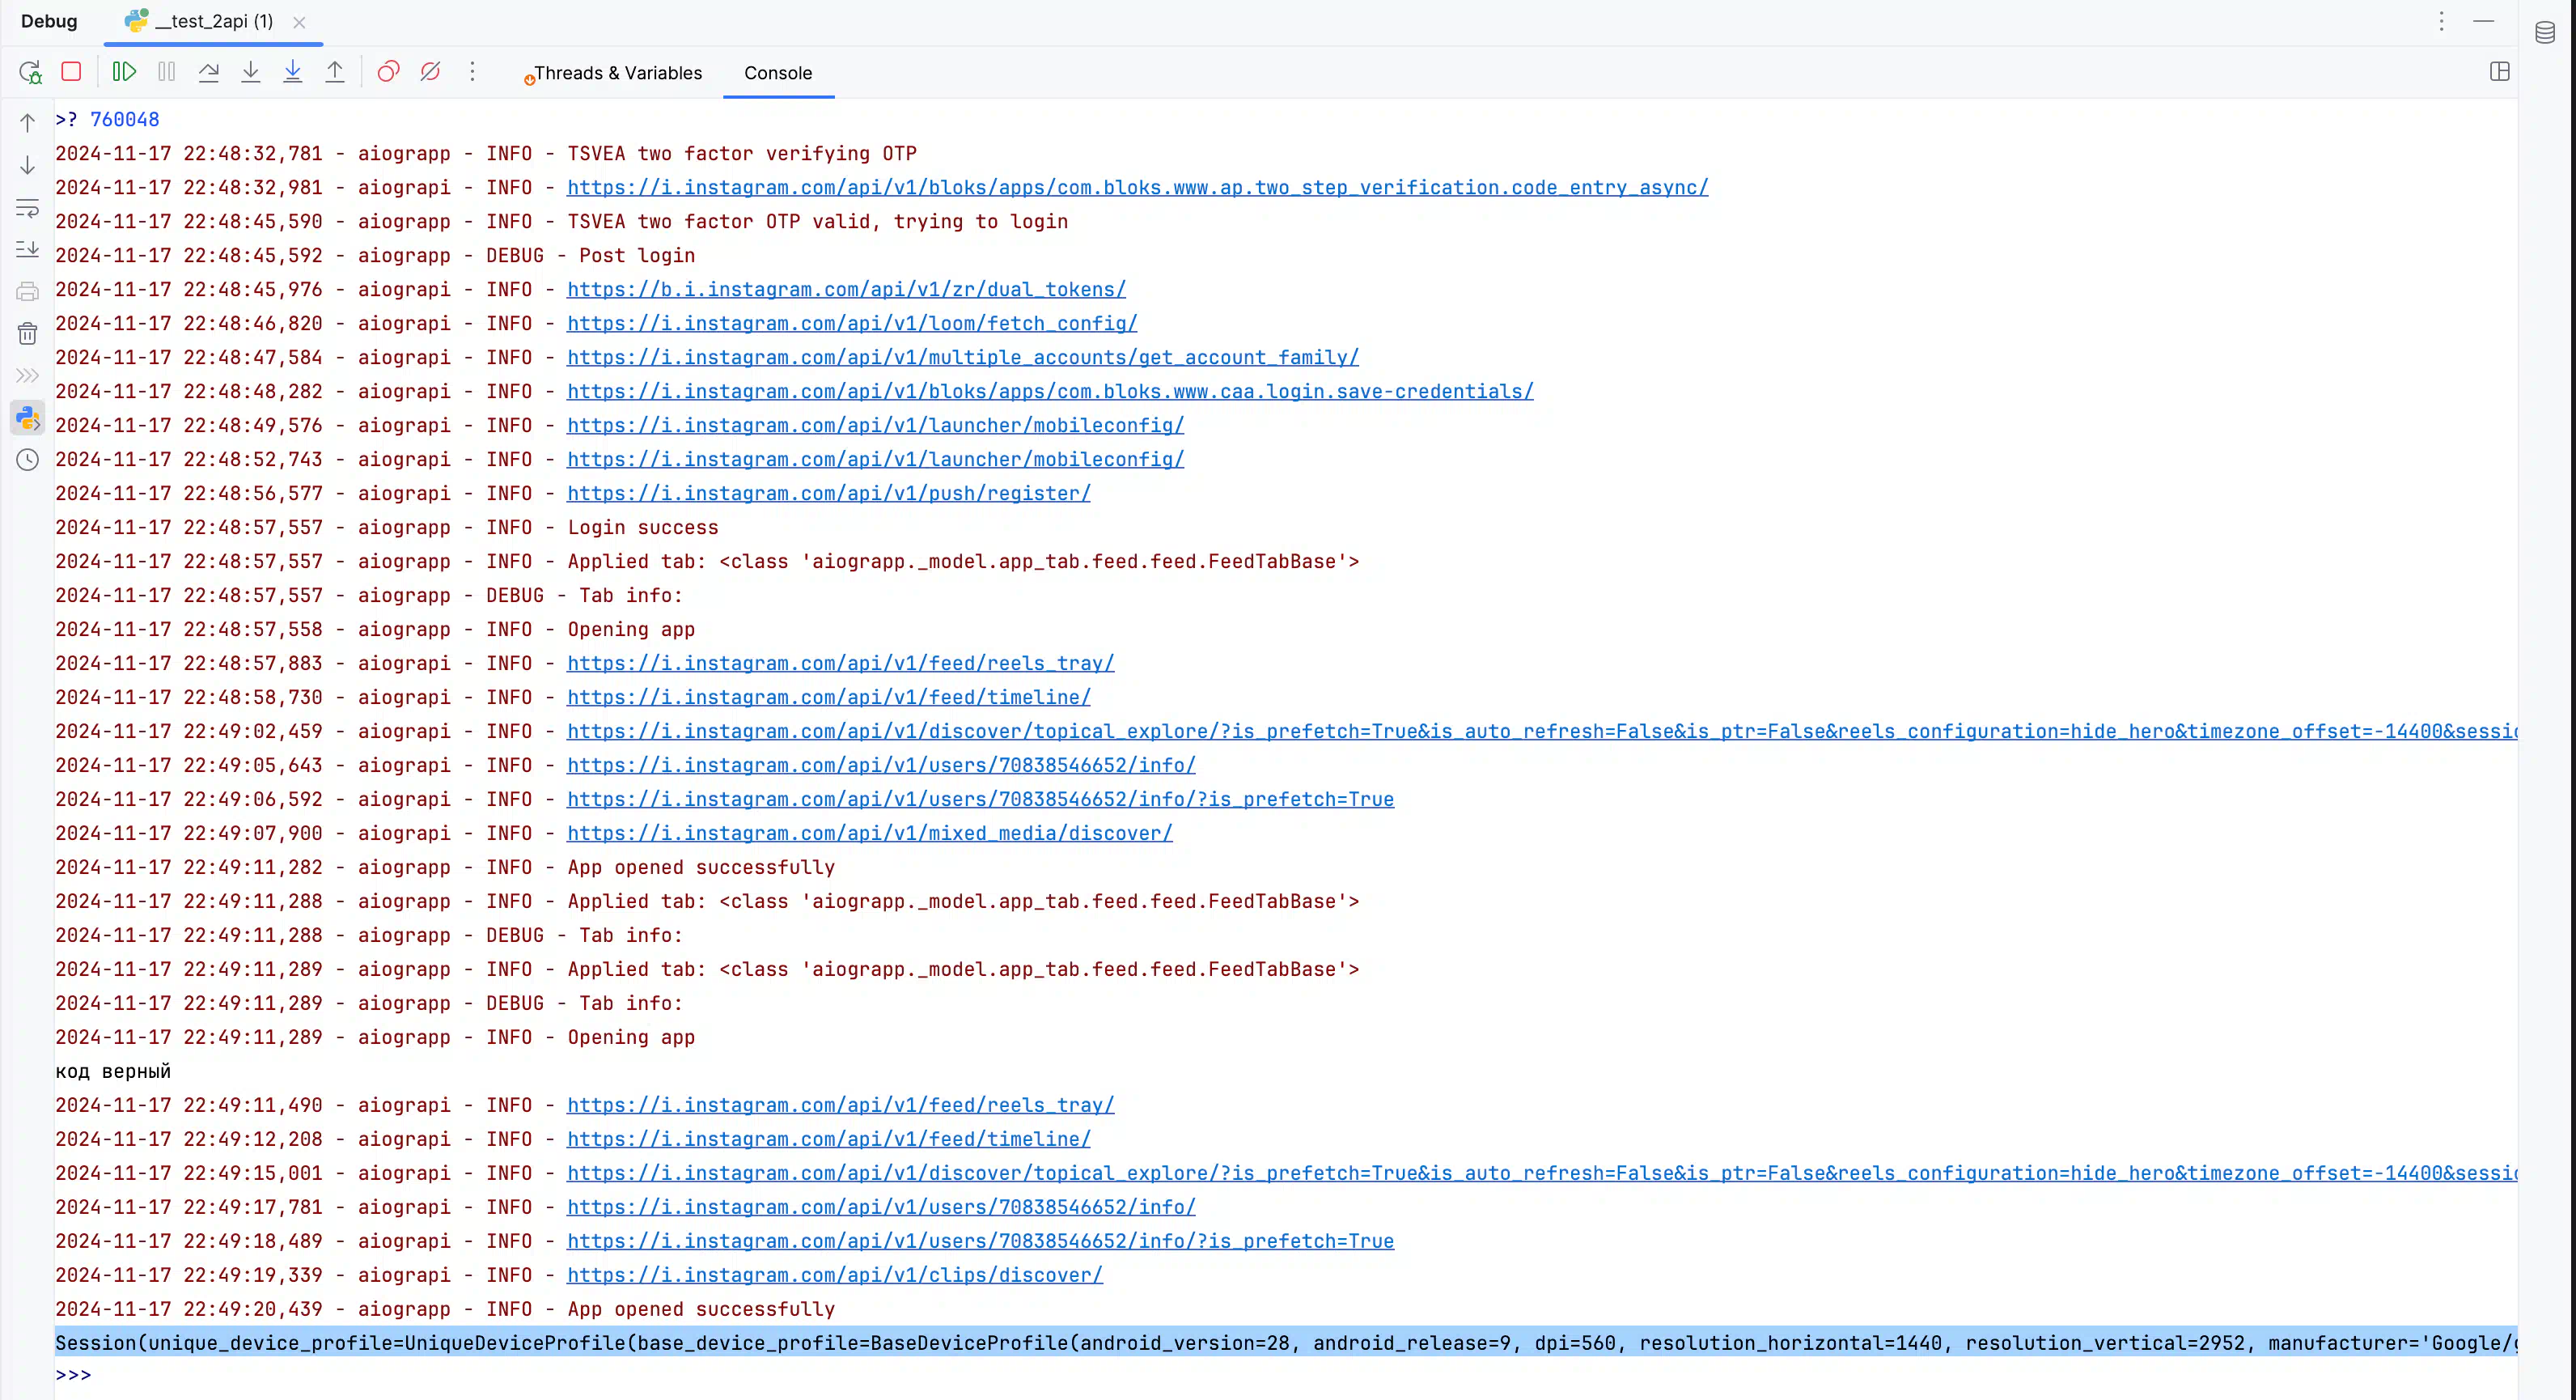The width and height of the screenshot is (2576, 1400).
Task: Resume program execution
Action: [x=124, y=71]
